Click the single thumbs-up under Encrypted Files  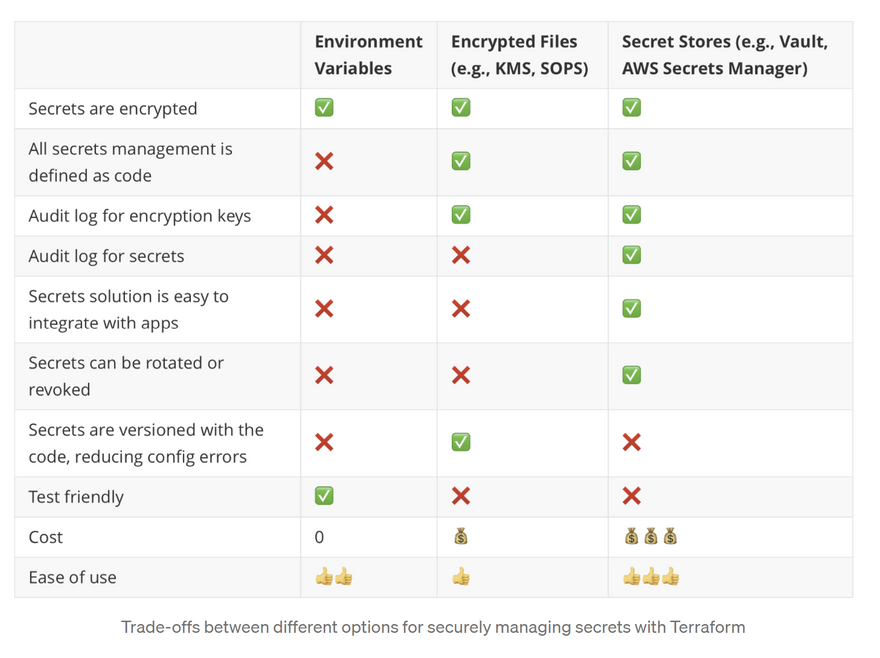click(460, 577)
